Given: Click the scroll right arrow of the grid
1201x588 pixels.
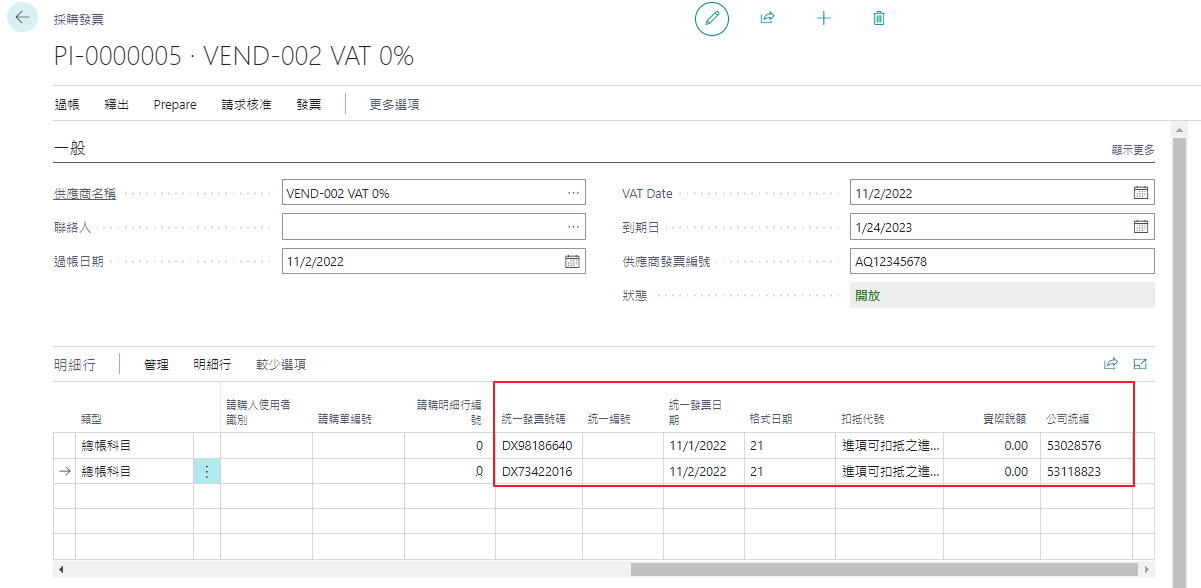Looking at the screenshot, I should 1148,570.
